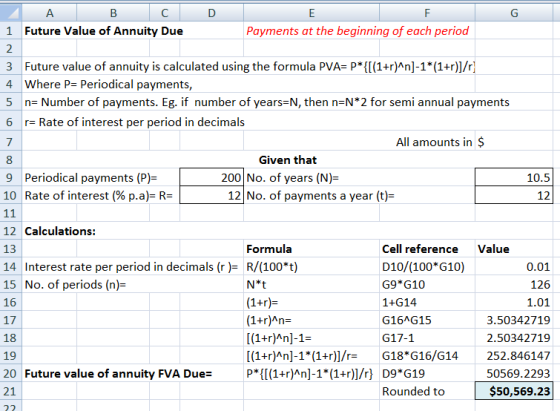Select column E header
The width and height of the screenshot is (560, 411).
pyautogui.click(x=311, y=13)
